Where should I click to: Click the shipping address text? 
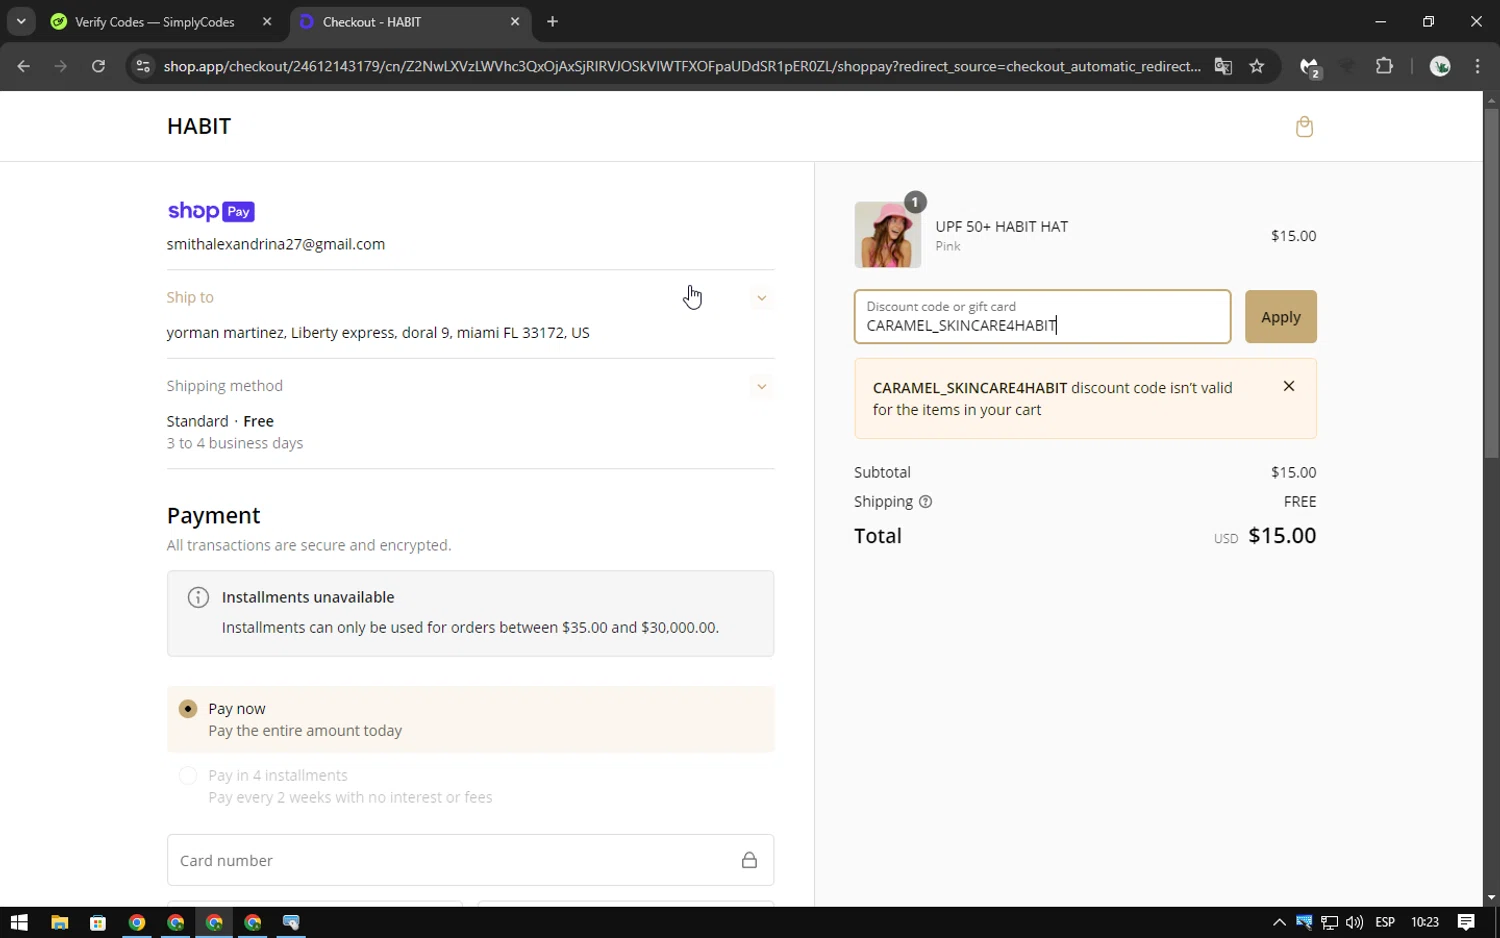[x=378, y=333]
